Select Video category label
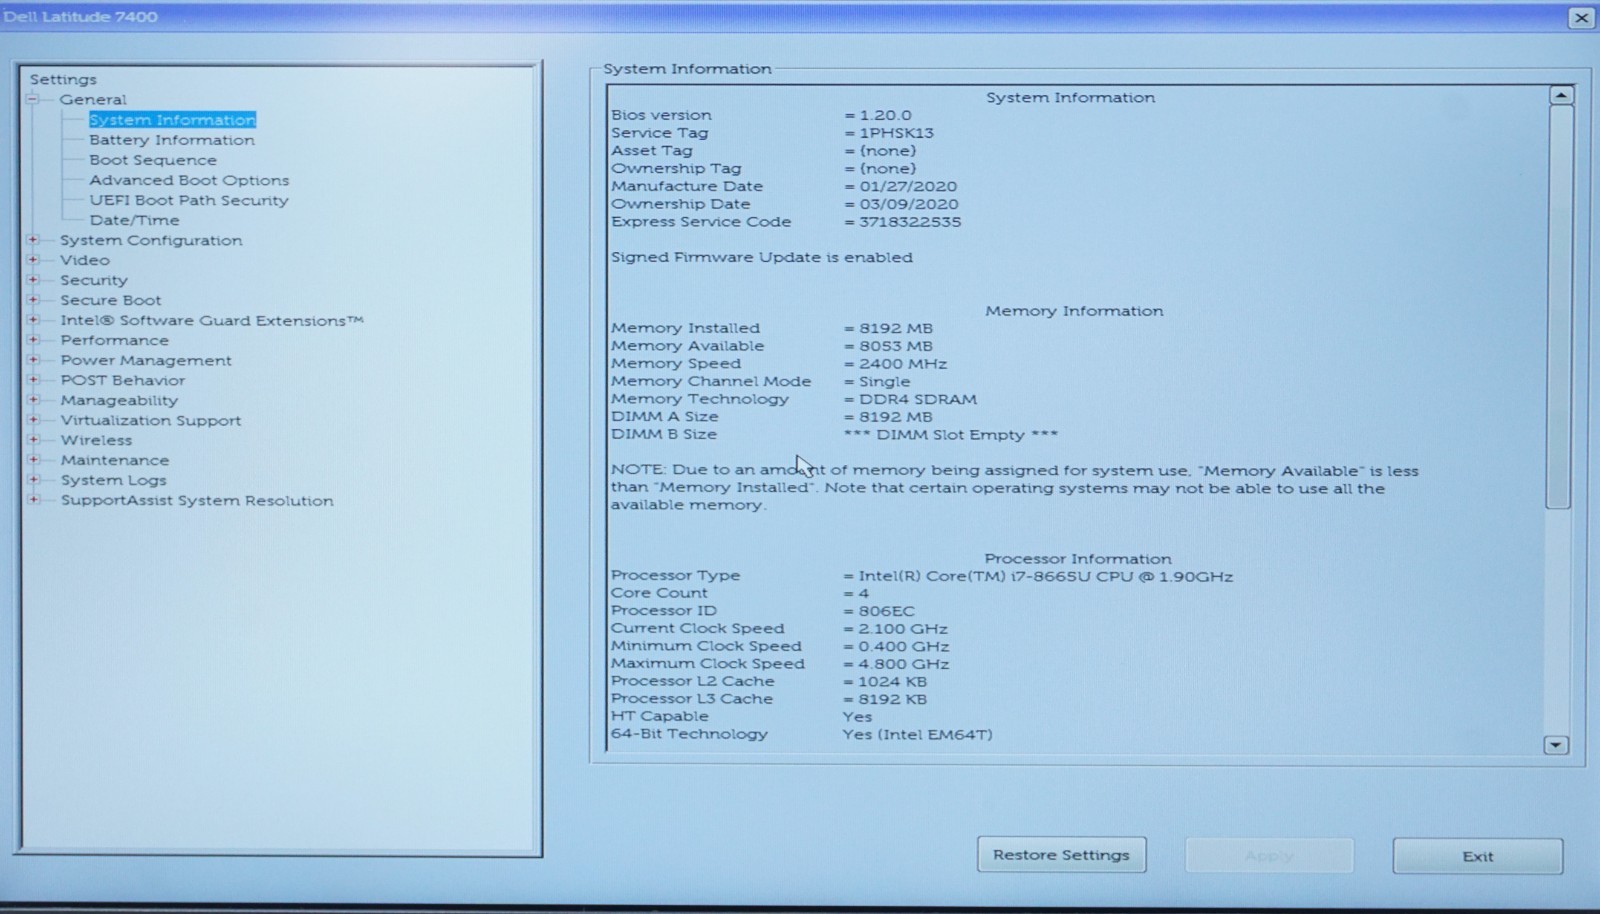 coord(85,260)
